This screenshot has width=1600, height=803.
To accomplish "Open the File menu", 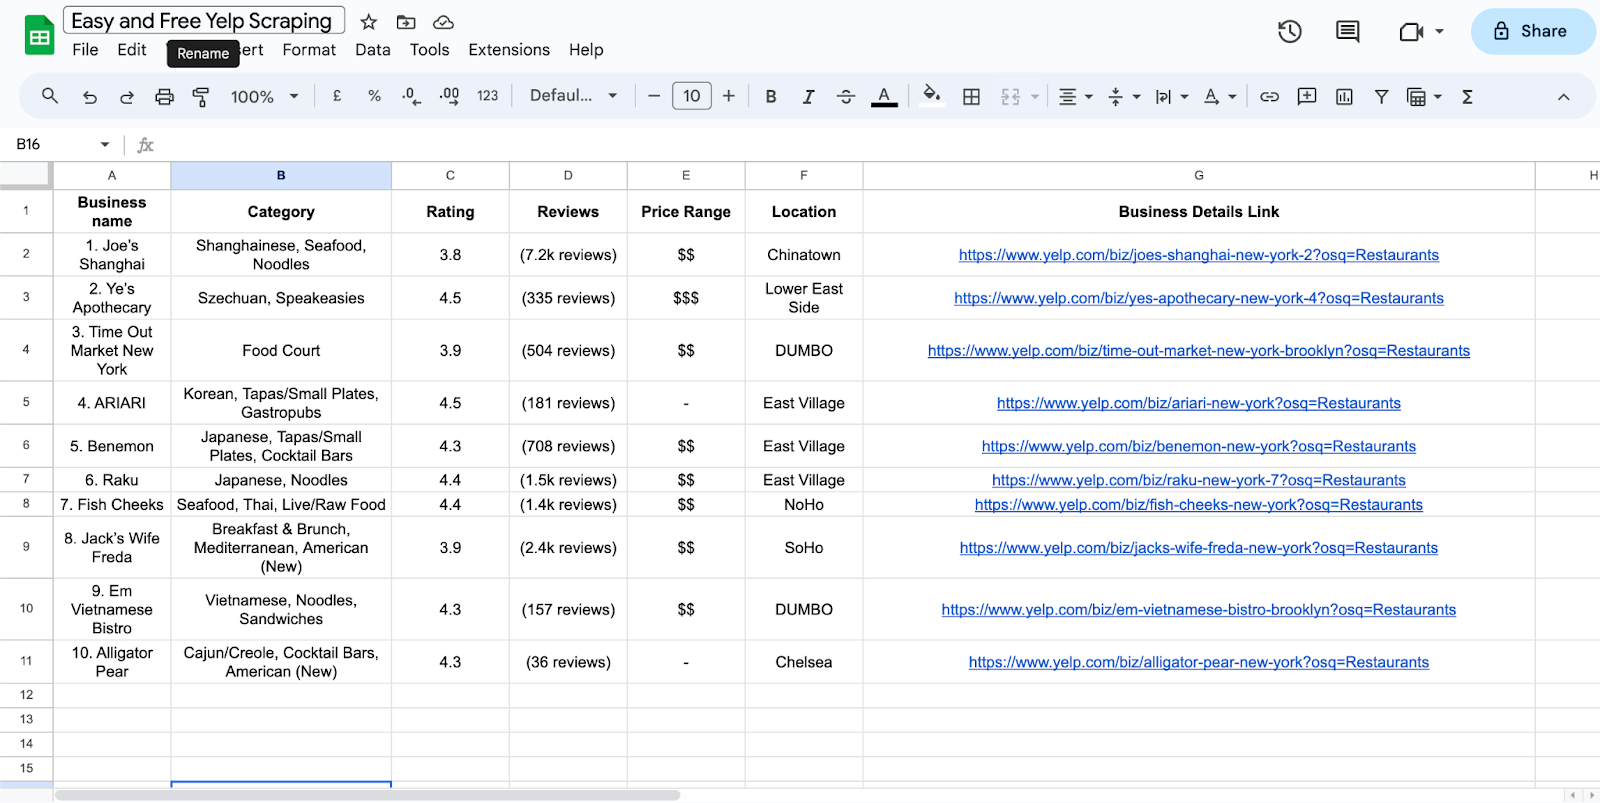I will (x=85, y=50).
